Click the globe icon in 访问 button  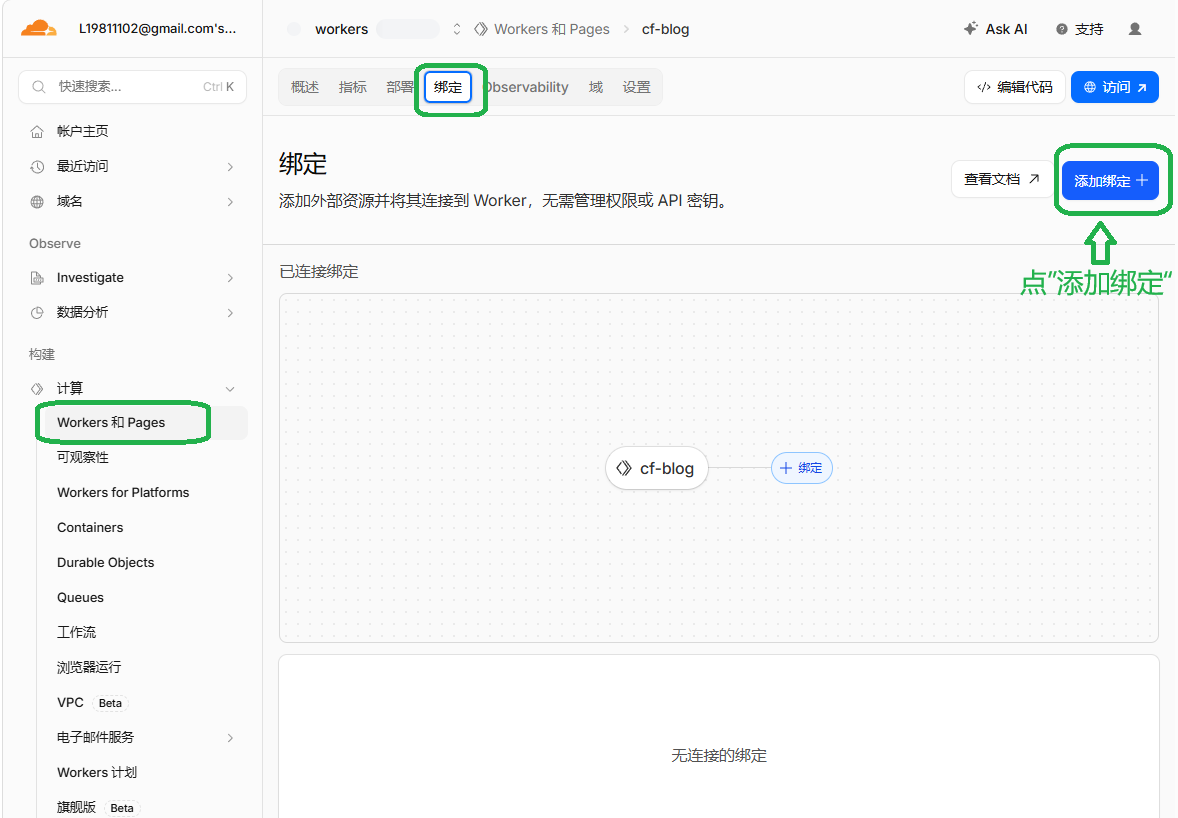point(1089,87)
